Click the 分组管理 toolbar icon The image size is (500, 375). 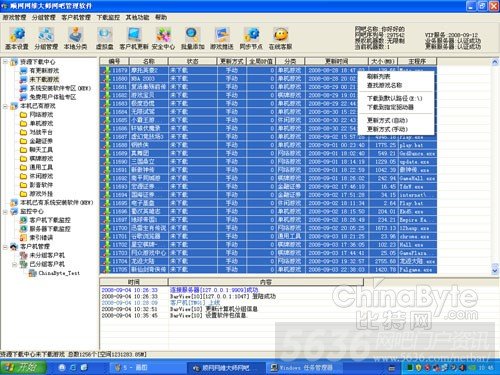(x=46, y=38)
